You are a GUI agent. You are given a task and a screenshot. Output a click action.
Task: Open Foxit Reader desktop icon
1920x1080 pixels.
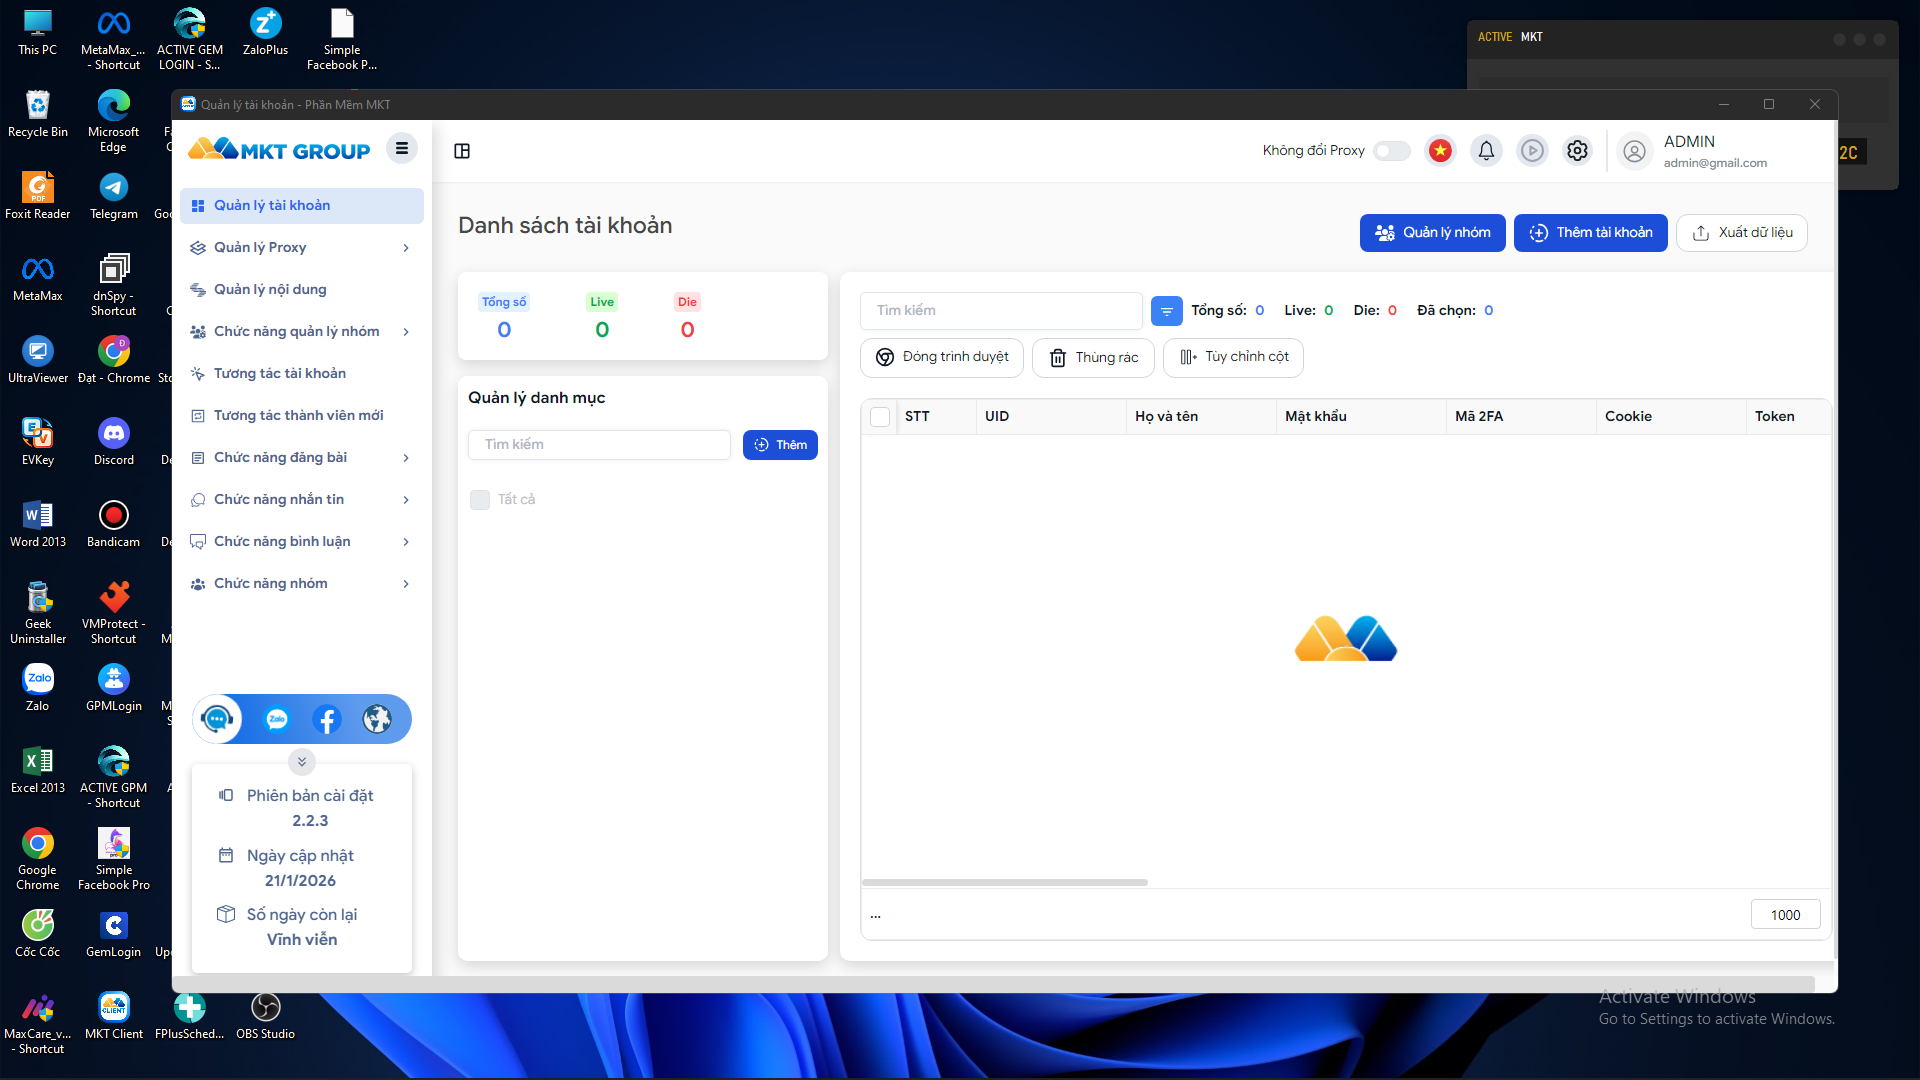coord(37,195)
